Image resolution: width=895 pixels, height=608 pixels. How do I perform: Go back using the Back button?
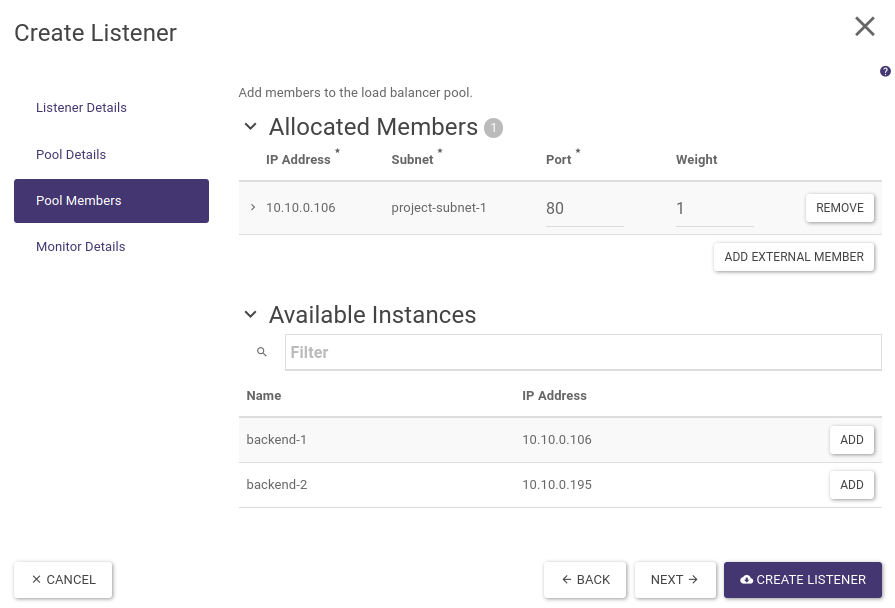(585, 580)
